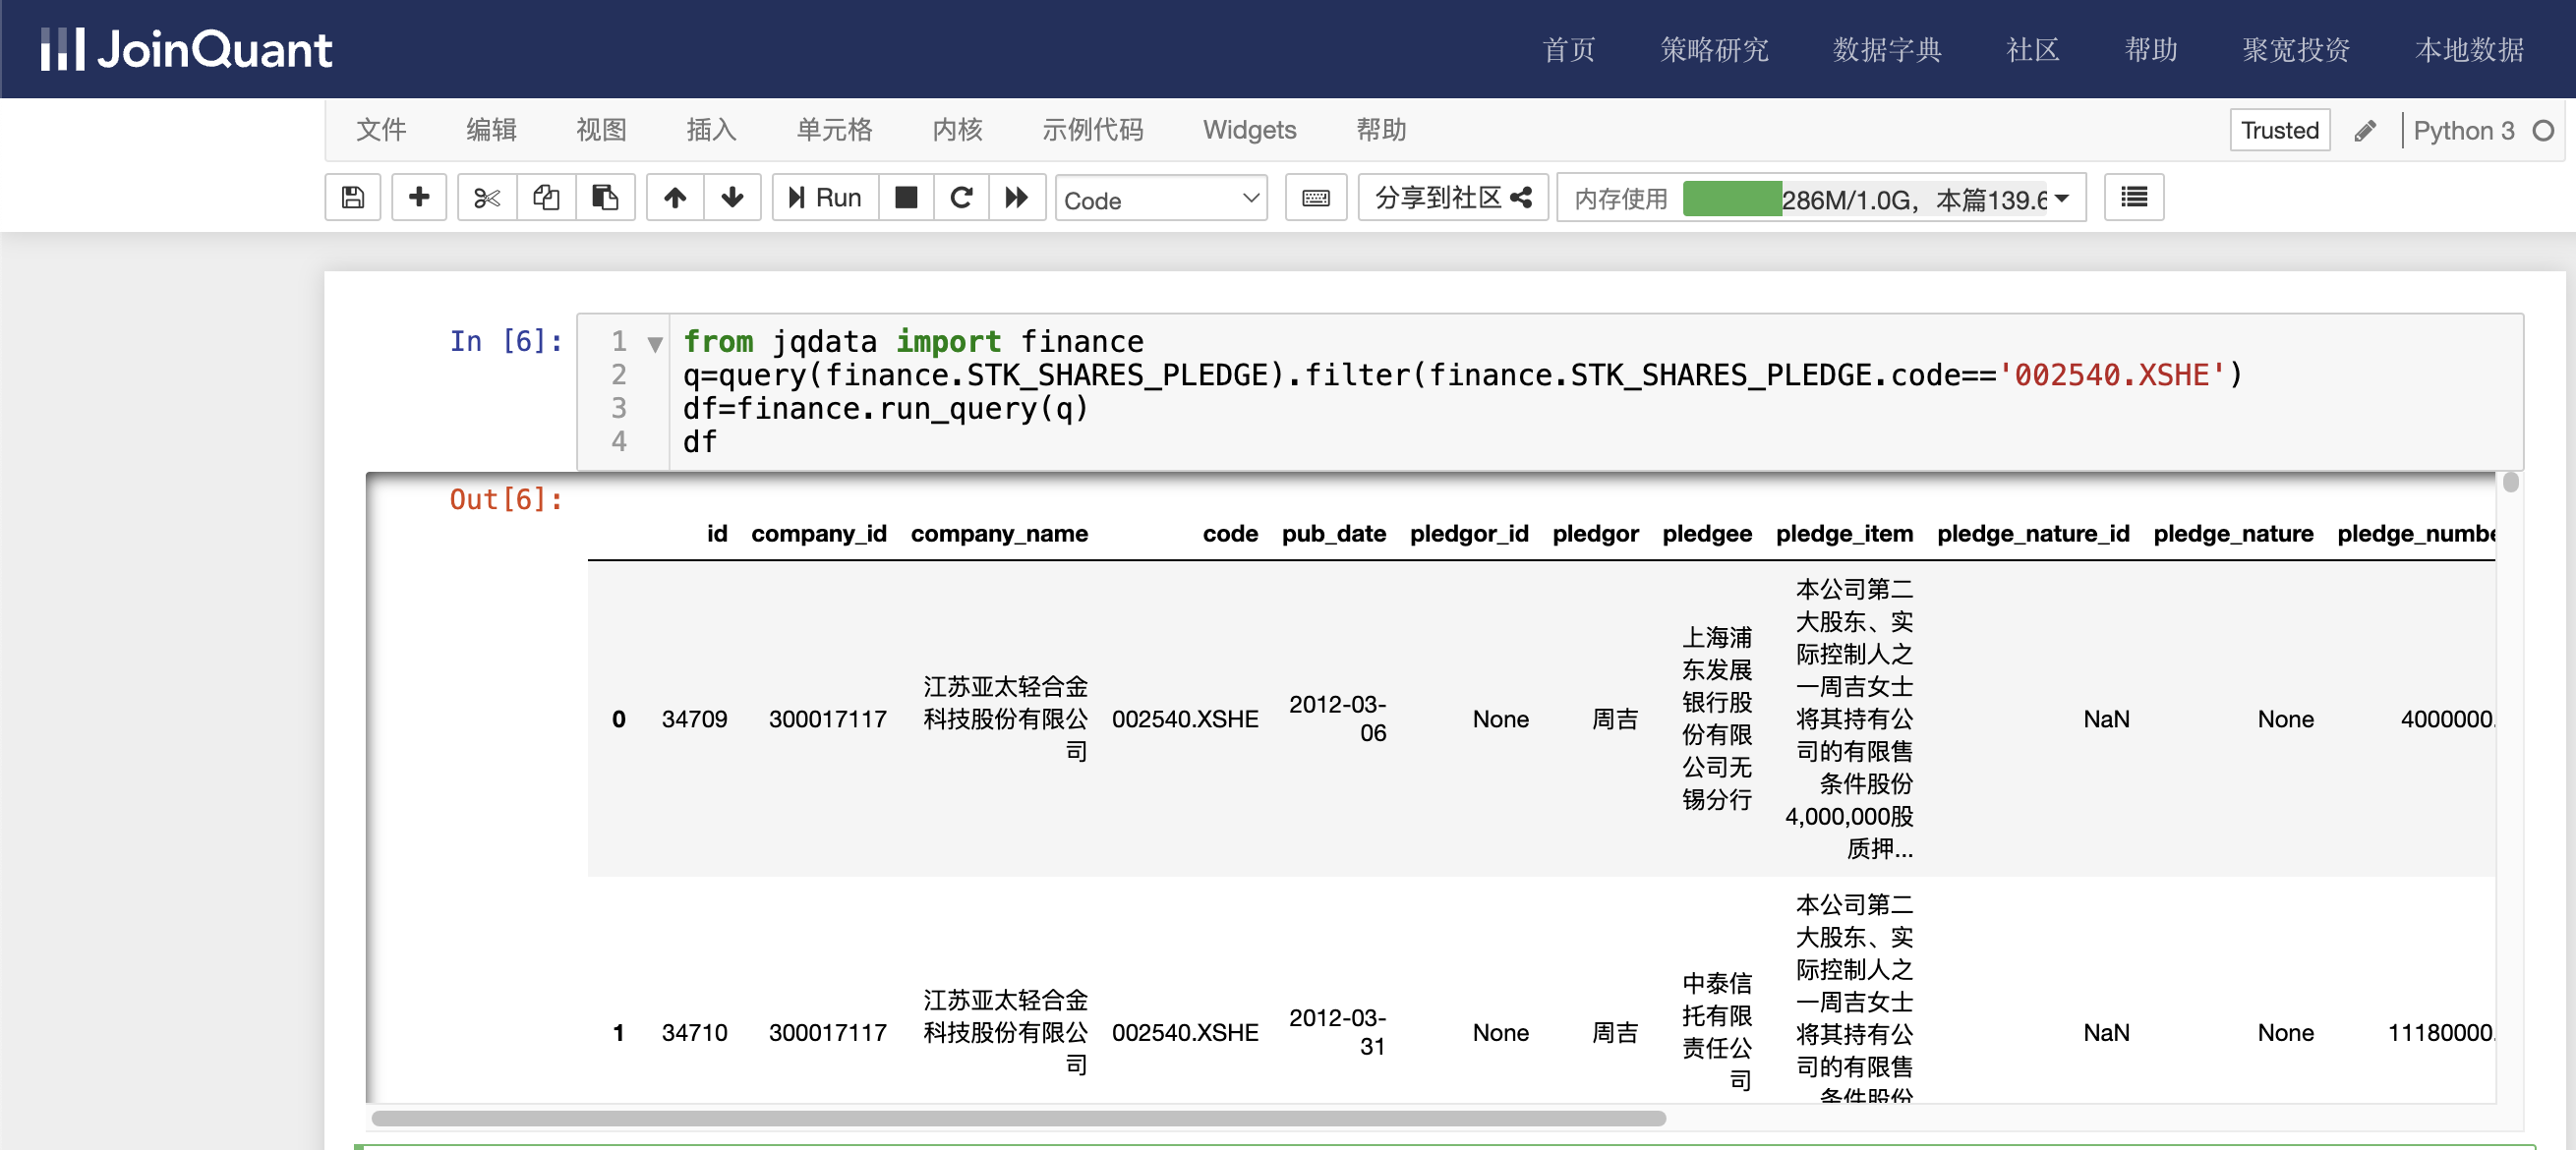This screenshot has width=2576, height=1150.
Task: Toggle the table of contents list icon
Action: (2133, 198)
